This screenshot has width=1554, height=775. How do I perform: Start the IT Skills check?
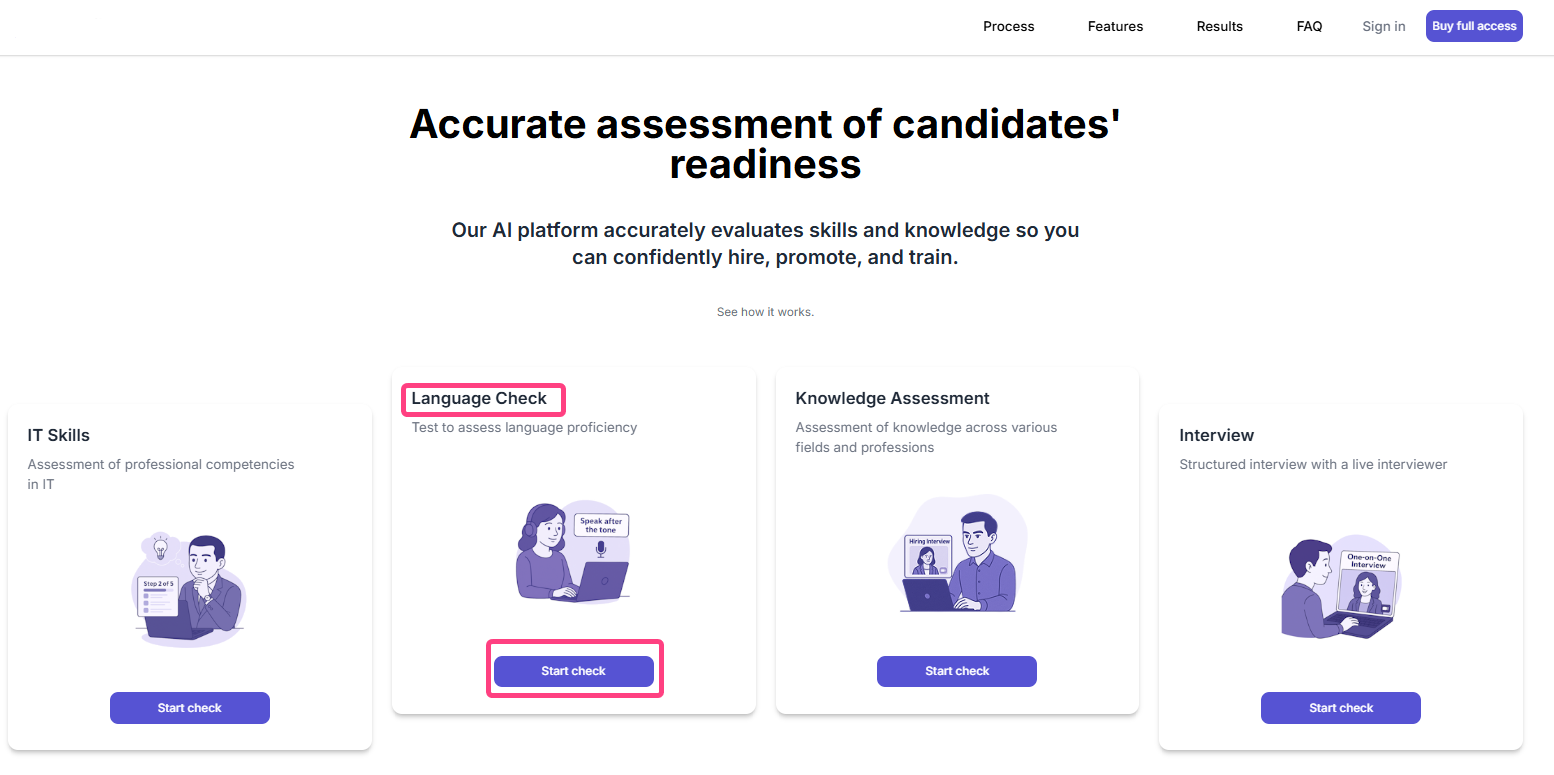tap(190, 708)
